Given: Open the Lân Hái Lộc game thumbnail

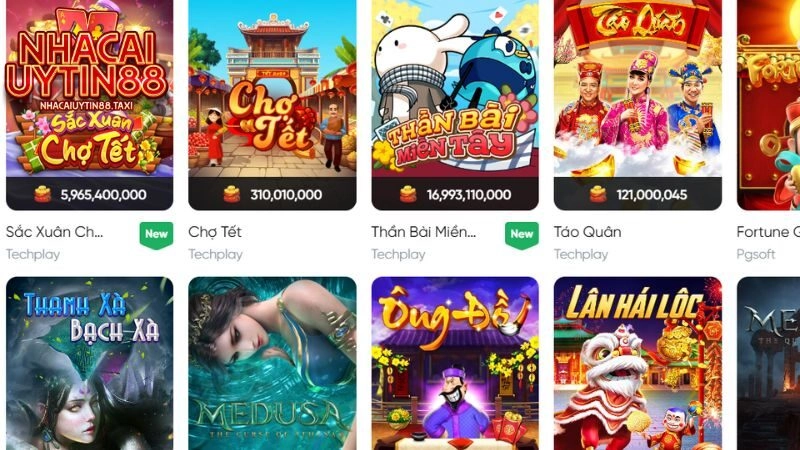Looking at the screenshot, I should pyautogui.click(x=638, y=363).
